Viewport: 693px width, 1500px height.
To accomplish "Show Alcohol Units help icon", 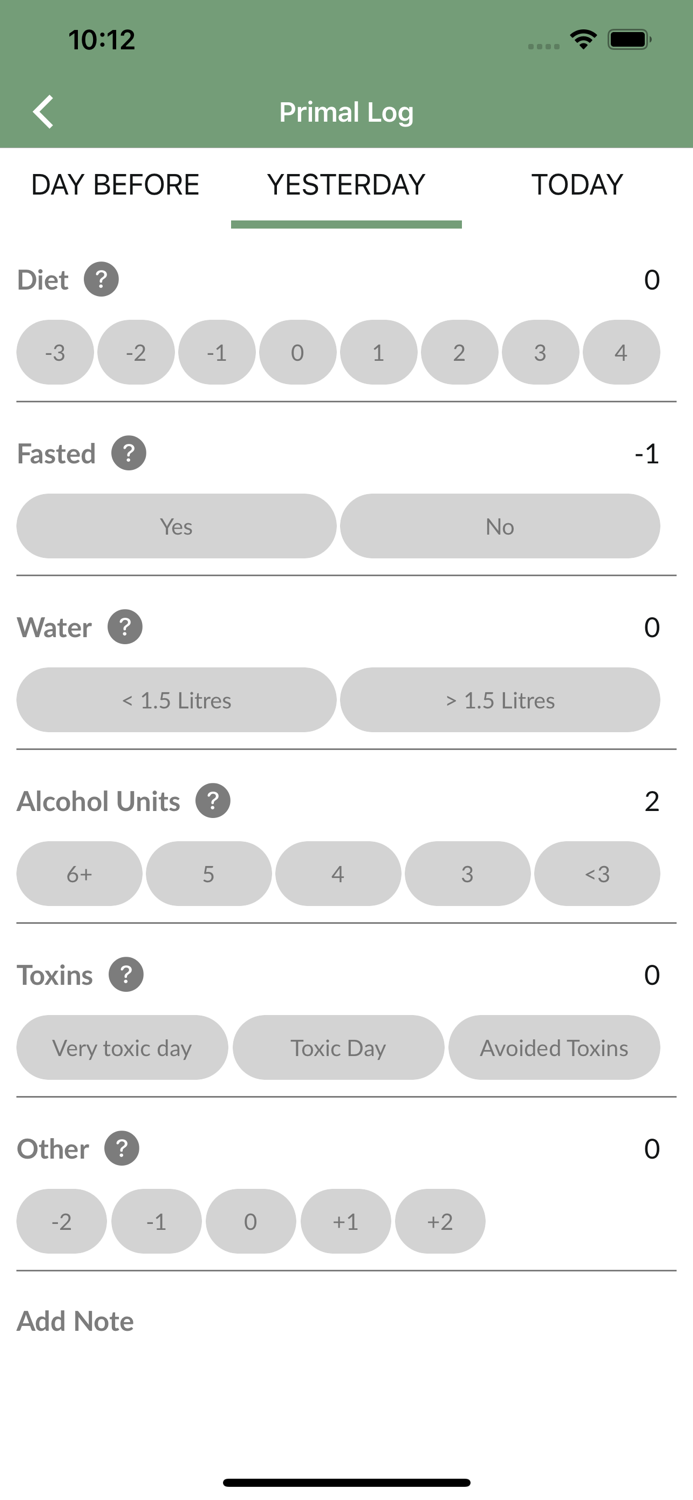I will [213, 801].
